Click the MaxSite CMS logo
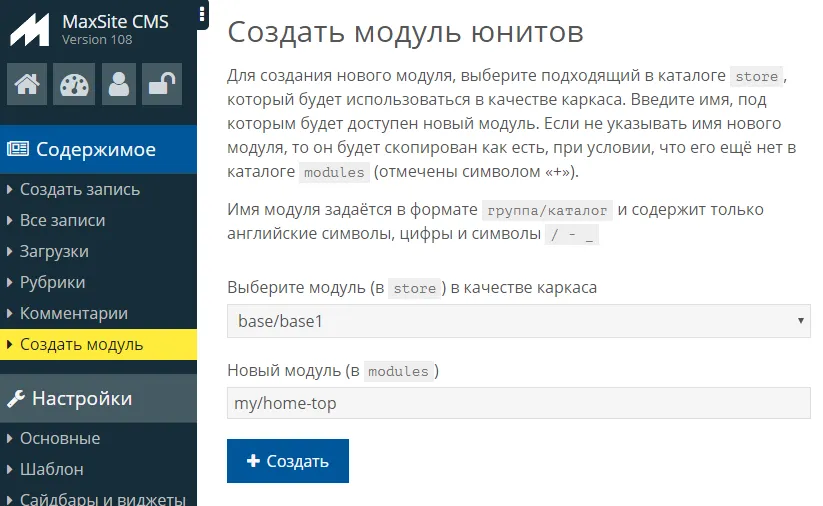Screen dimensions: 823x506 (x=30, y=29)
